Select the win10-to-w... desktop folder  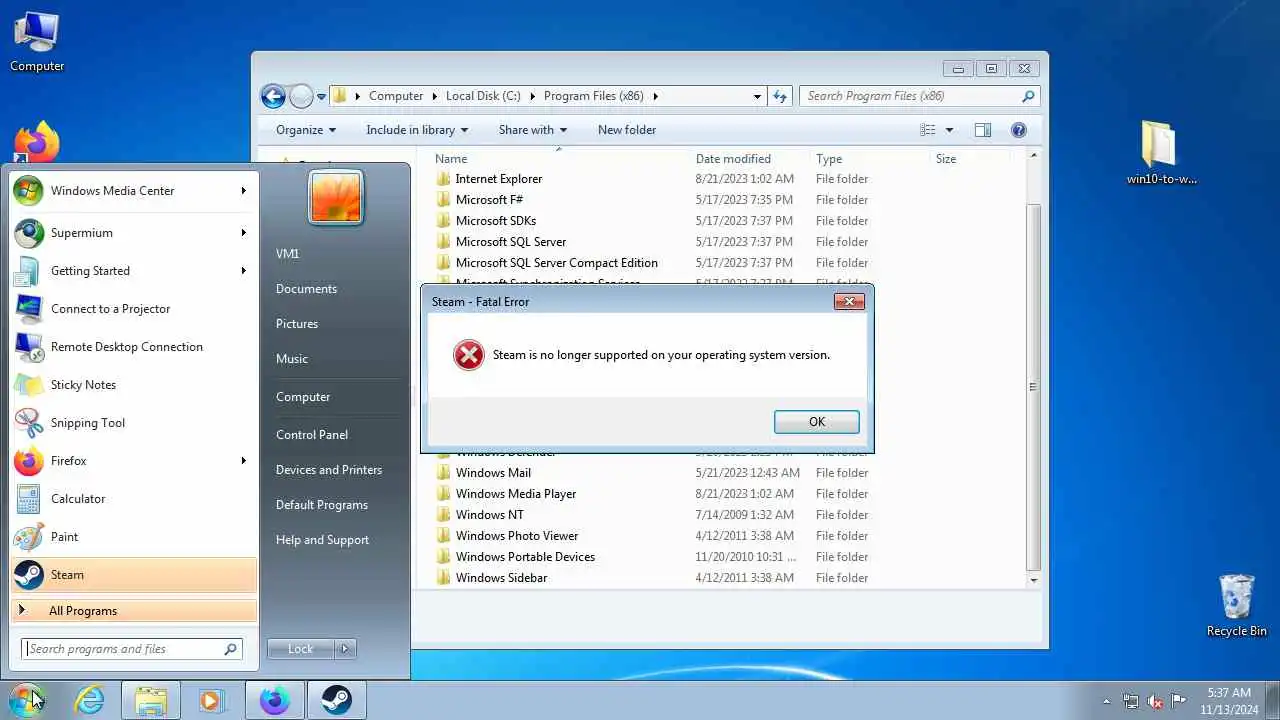tap(1161, 153)
